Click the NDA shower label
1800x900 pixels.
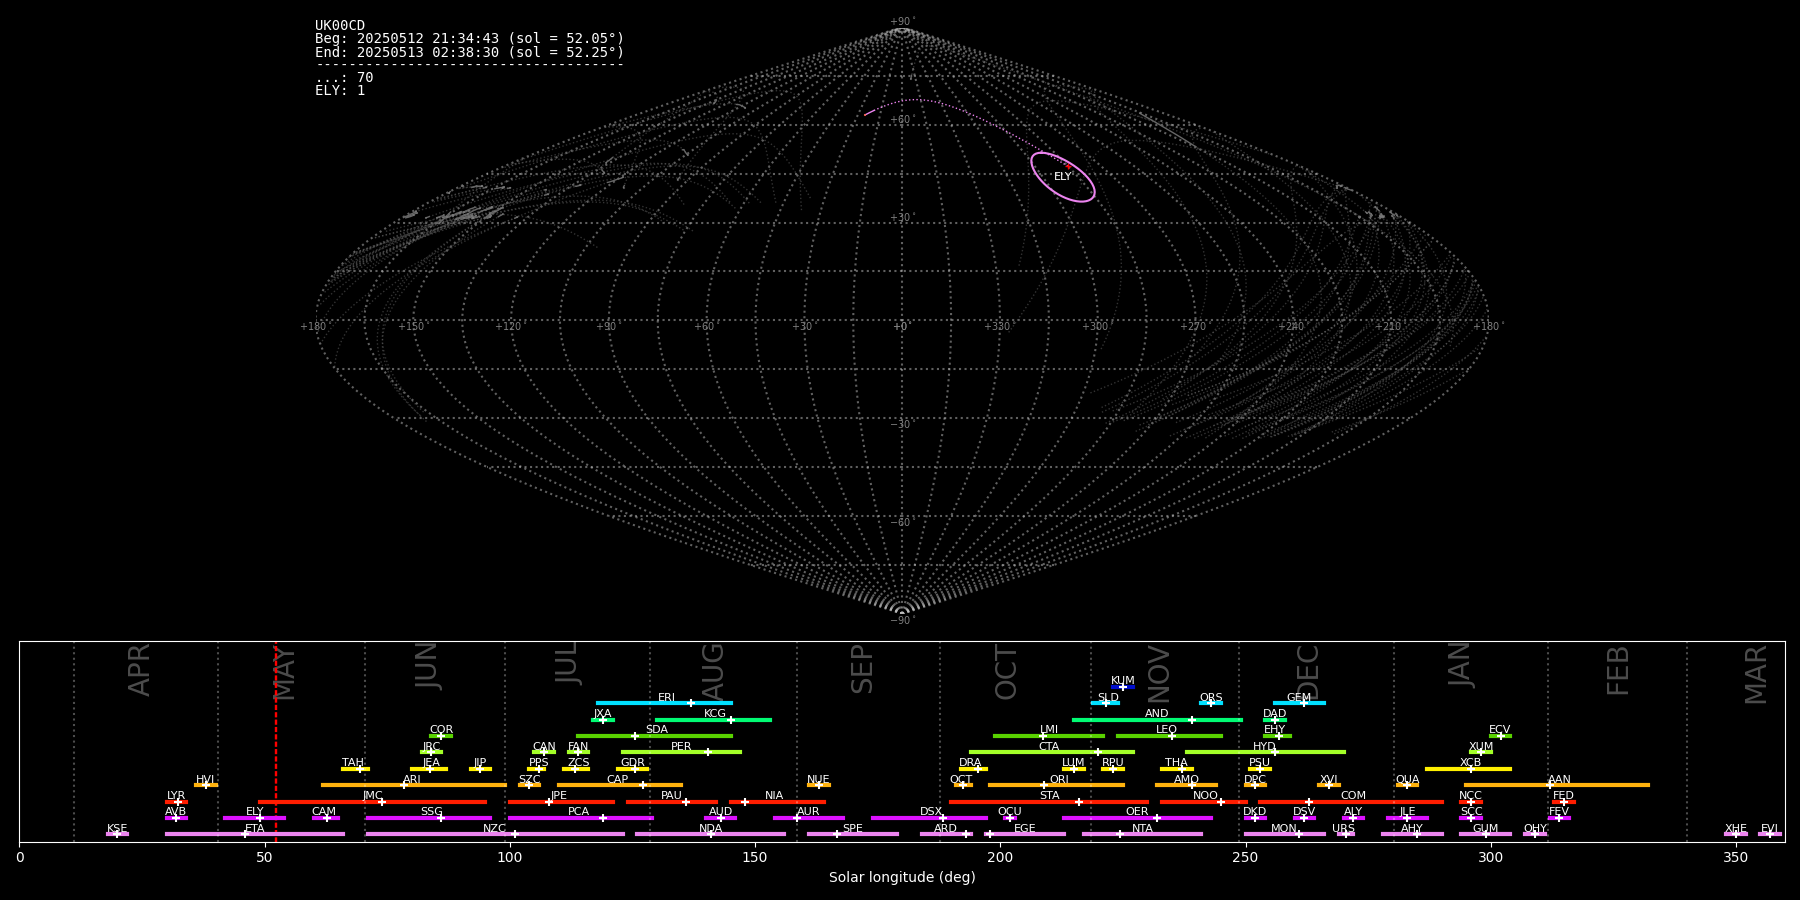(711, 829)
